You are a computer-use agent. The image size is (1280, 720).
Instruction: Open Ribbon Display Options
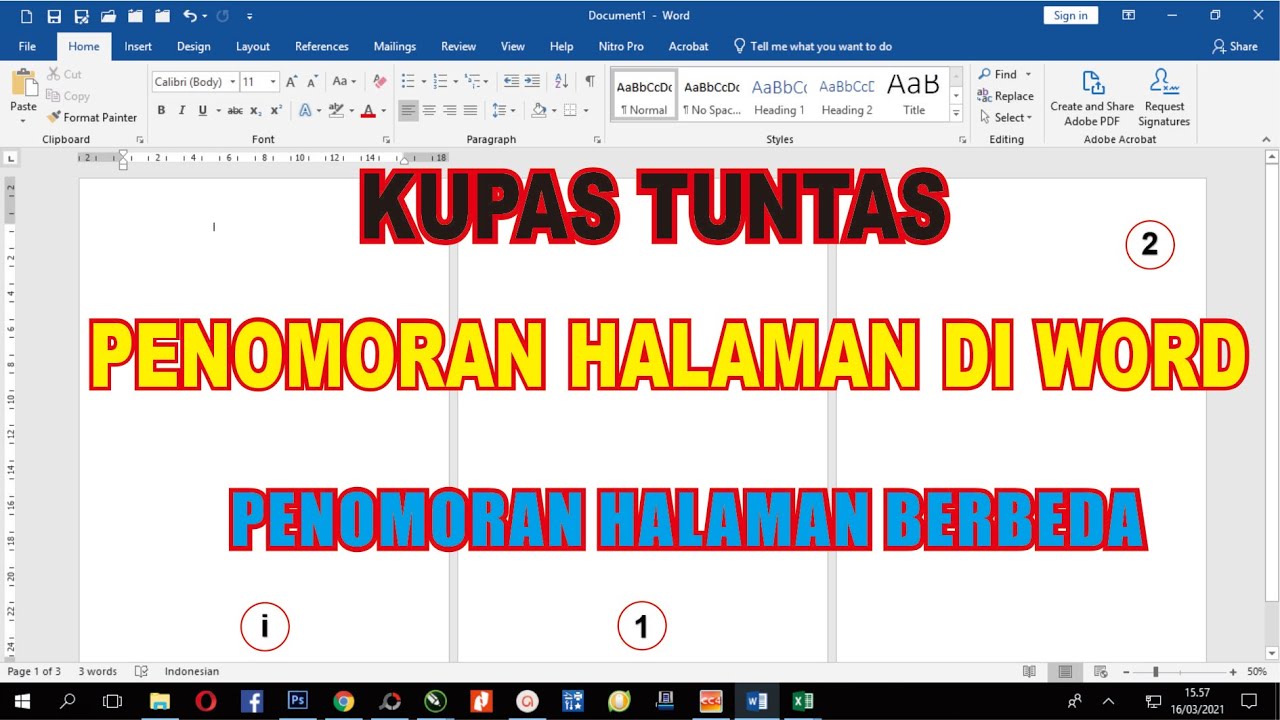[x=1128, y=15]
